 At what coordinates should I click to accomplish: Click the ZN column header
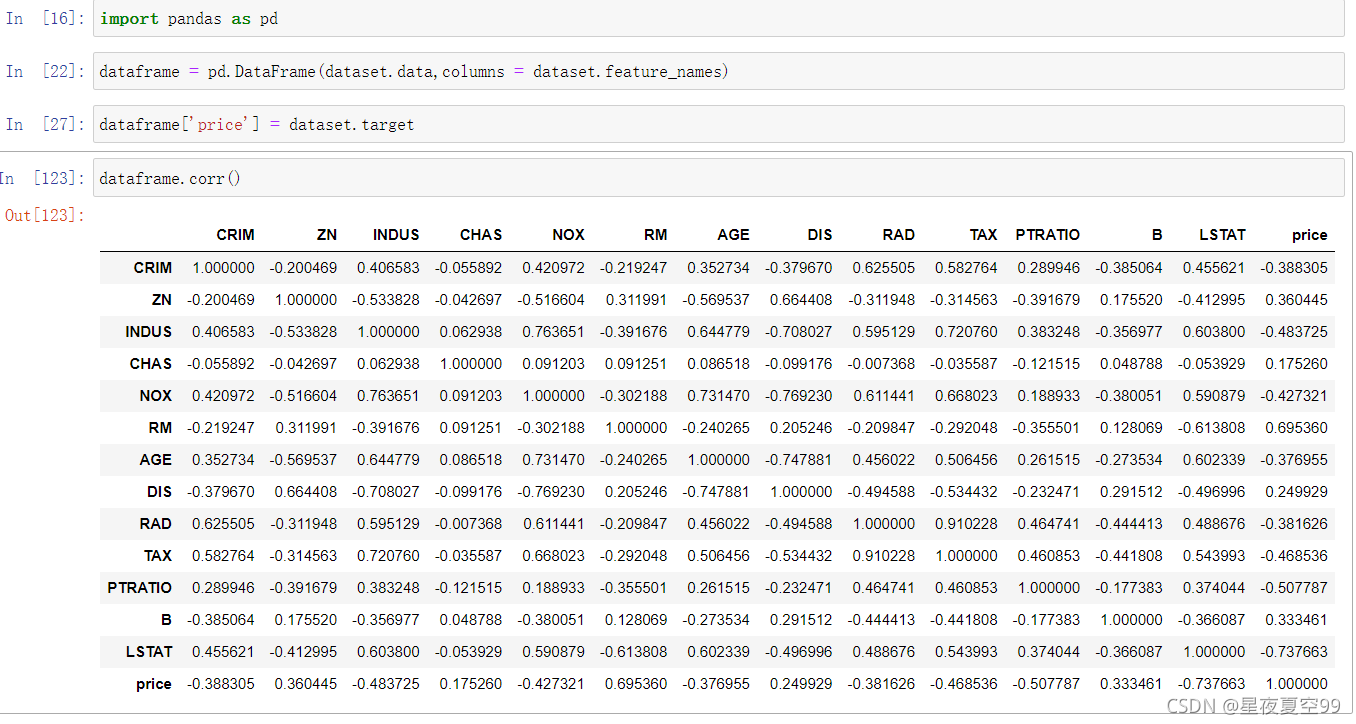327,235
